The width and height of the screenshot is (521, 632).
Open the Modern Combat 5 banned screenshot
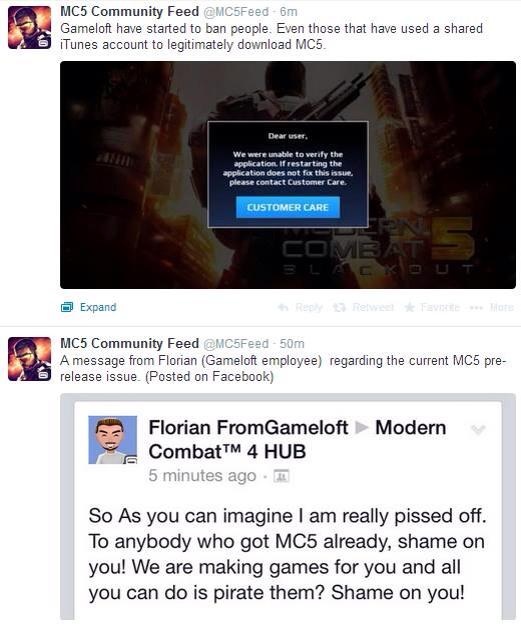coord(288,175)
